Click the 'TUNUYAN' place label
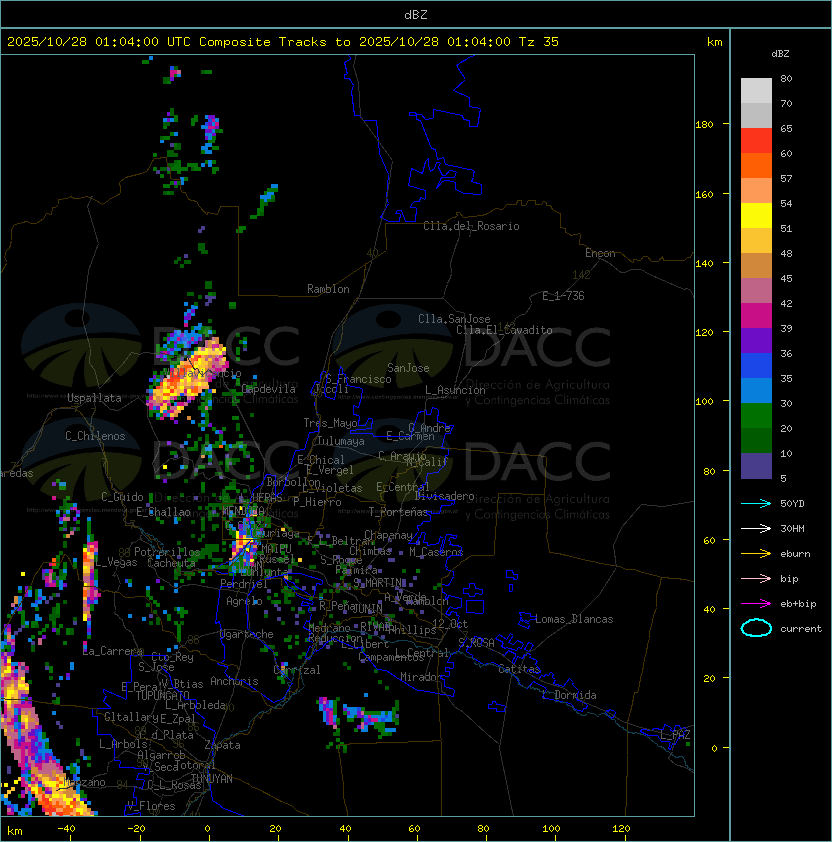This screenshot has height=842, width=832. click(212, 779)
